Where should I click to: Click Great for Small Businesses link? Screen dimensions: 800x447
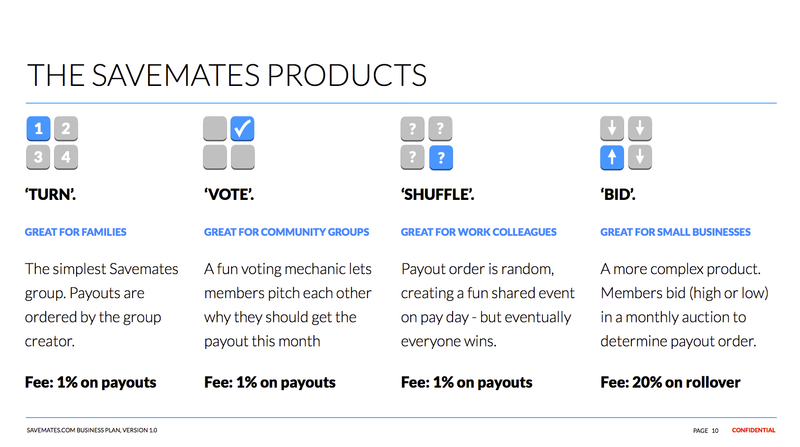[x=676, y=232]
